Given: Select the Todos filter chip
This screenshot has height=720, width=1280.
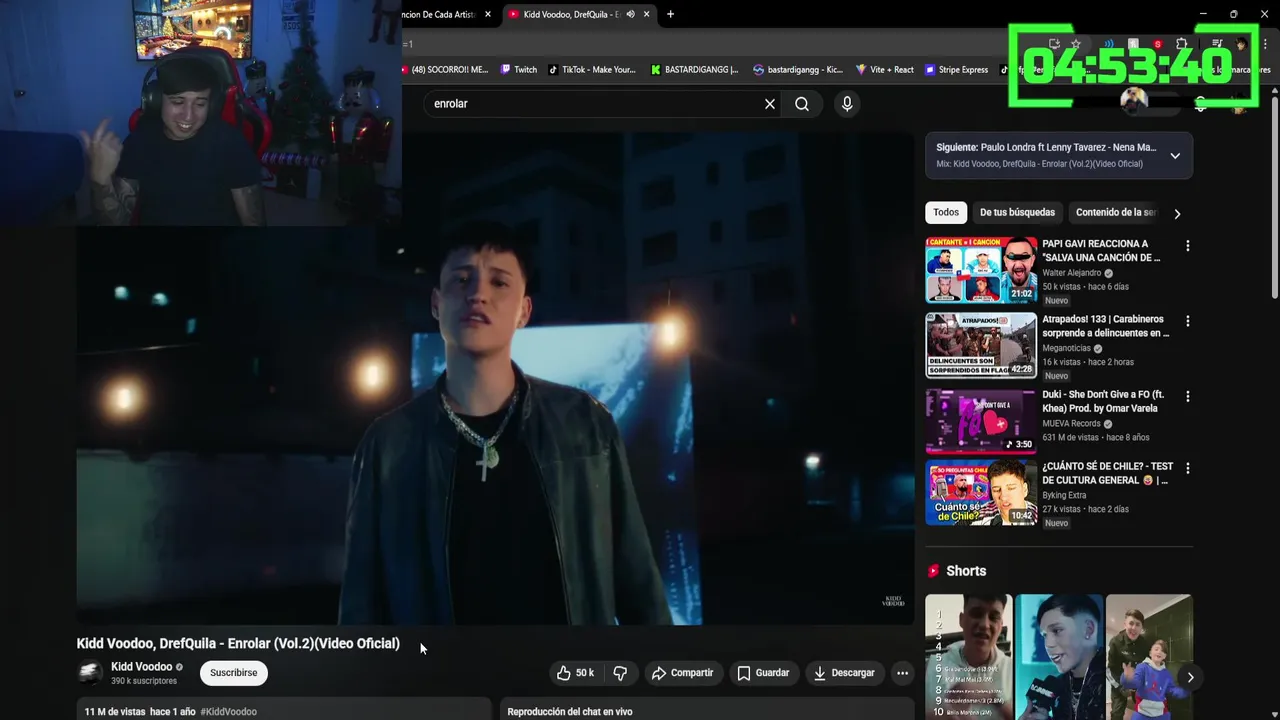Looking at the screenshot, I should click(946, 212).
